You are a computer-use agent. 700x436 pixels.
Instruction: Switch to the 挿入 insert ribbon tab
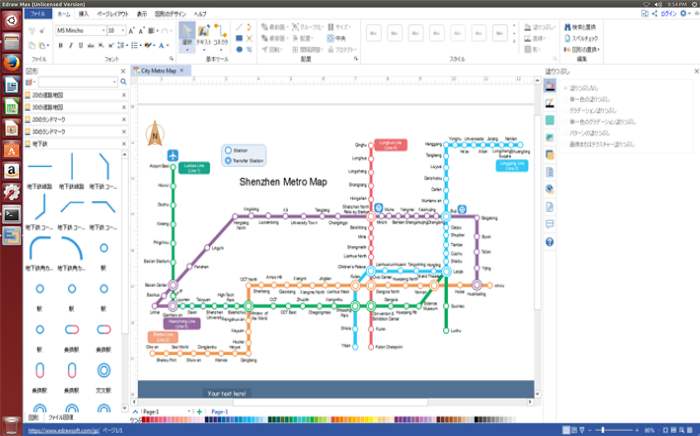pyautogui.click(x=83, y=14)
